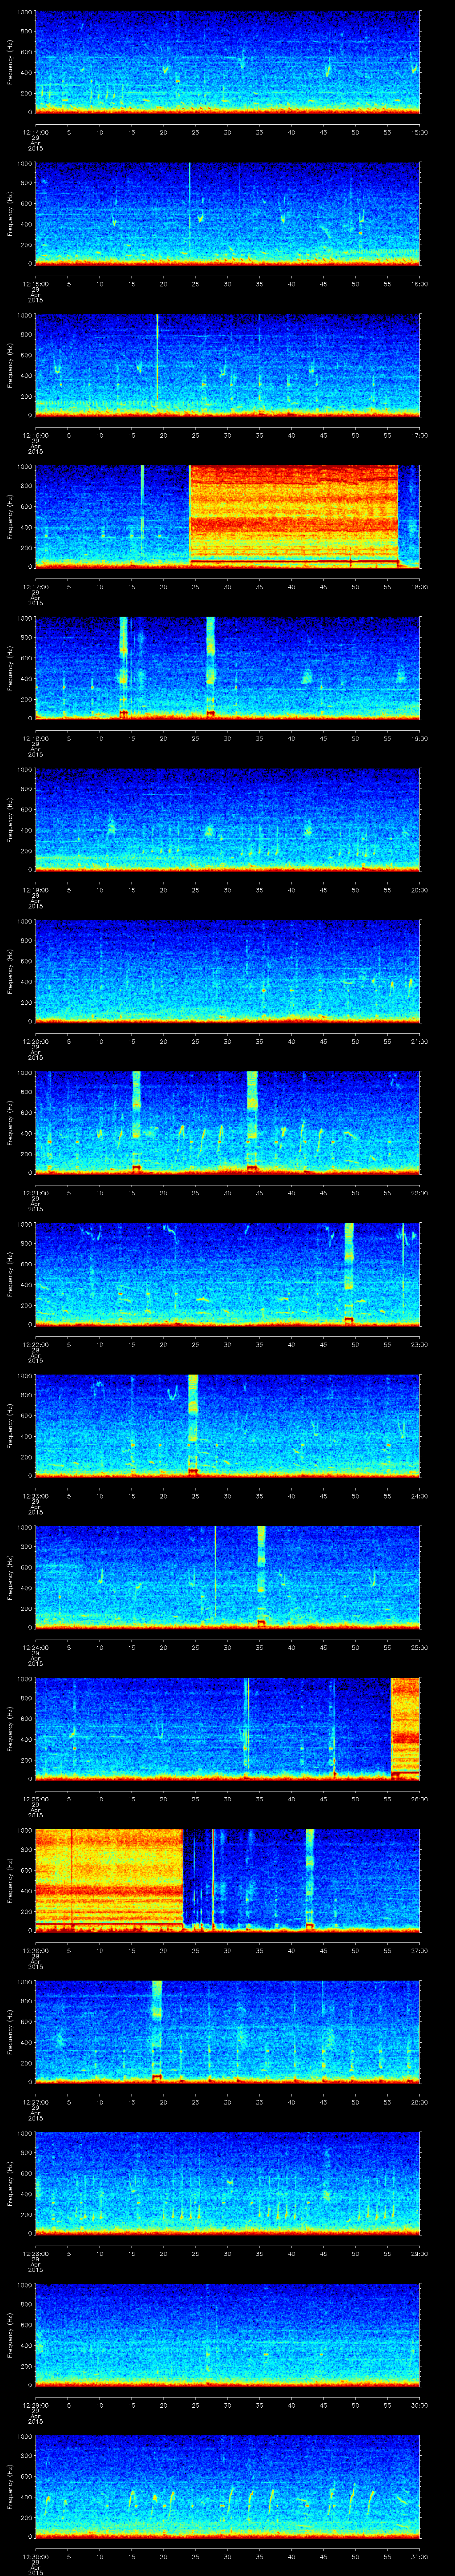
Task: Click the 12:30:00 start time label
Action: (35, 2556)
